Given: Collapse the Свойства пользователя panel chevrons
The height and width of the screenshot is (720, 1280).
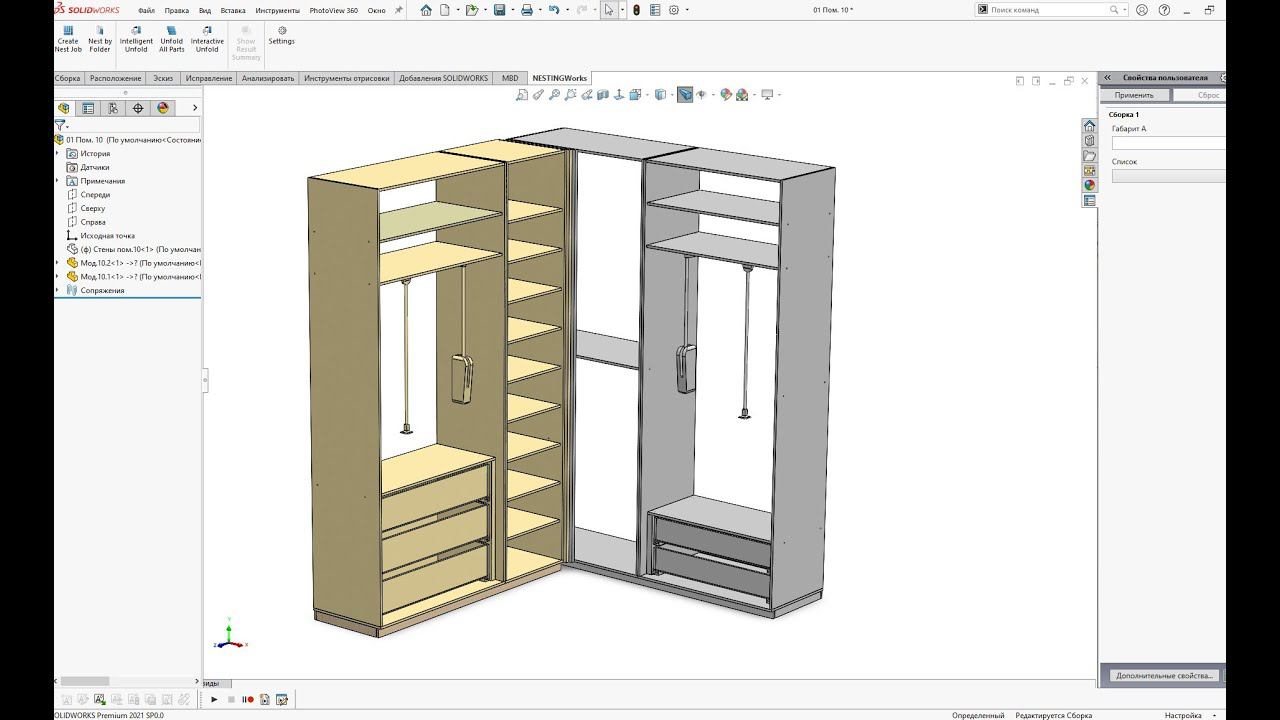Looking at the screenshot, I should click(x=1108, y=78).
